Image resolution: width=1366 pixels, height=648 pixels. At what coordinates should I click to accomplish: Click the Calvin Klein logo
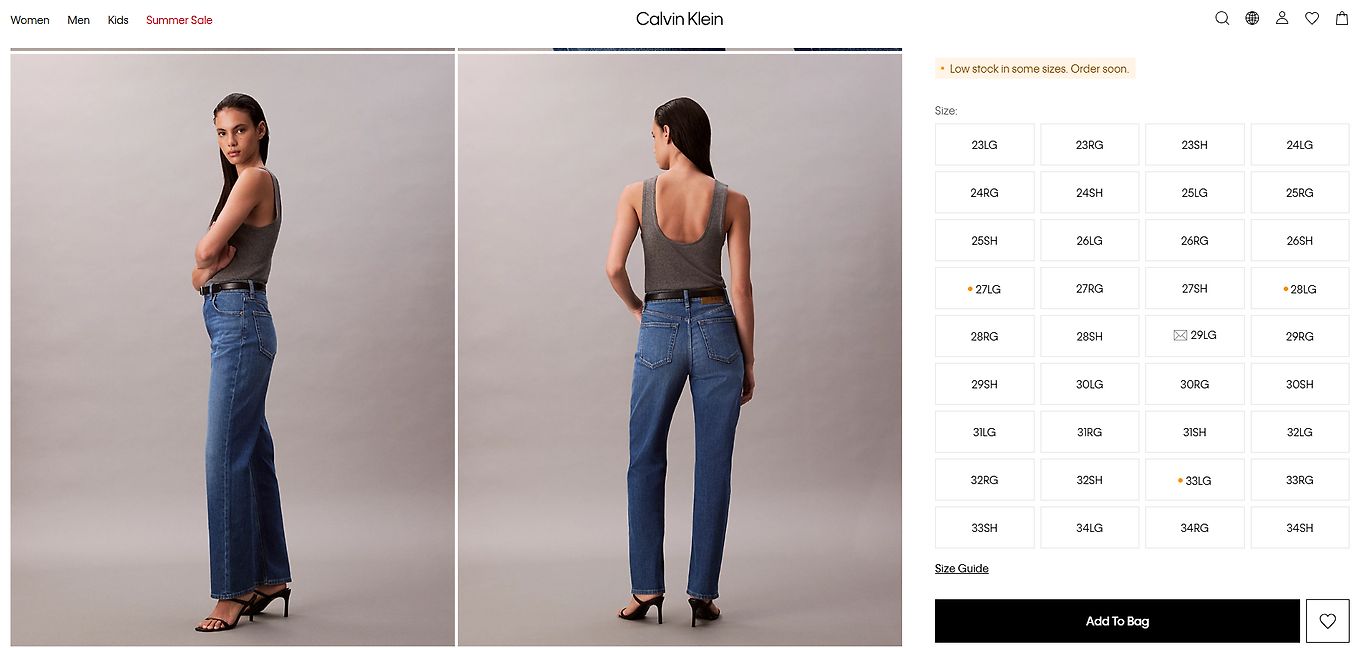tap(679, 19)
